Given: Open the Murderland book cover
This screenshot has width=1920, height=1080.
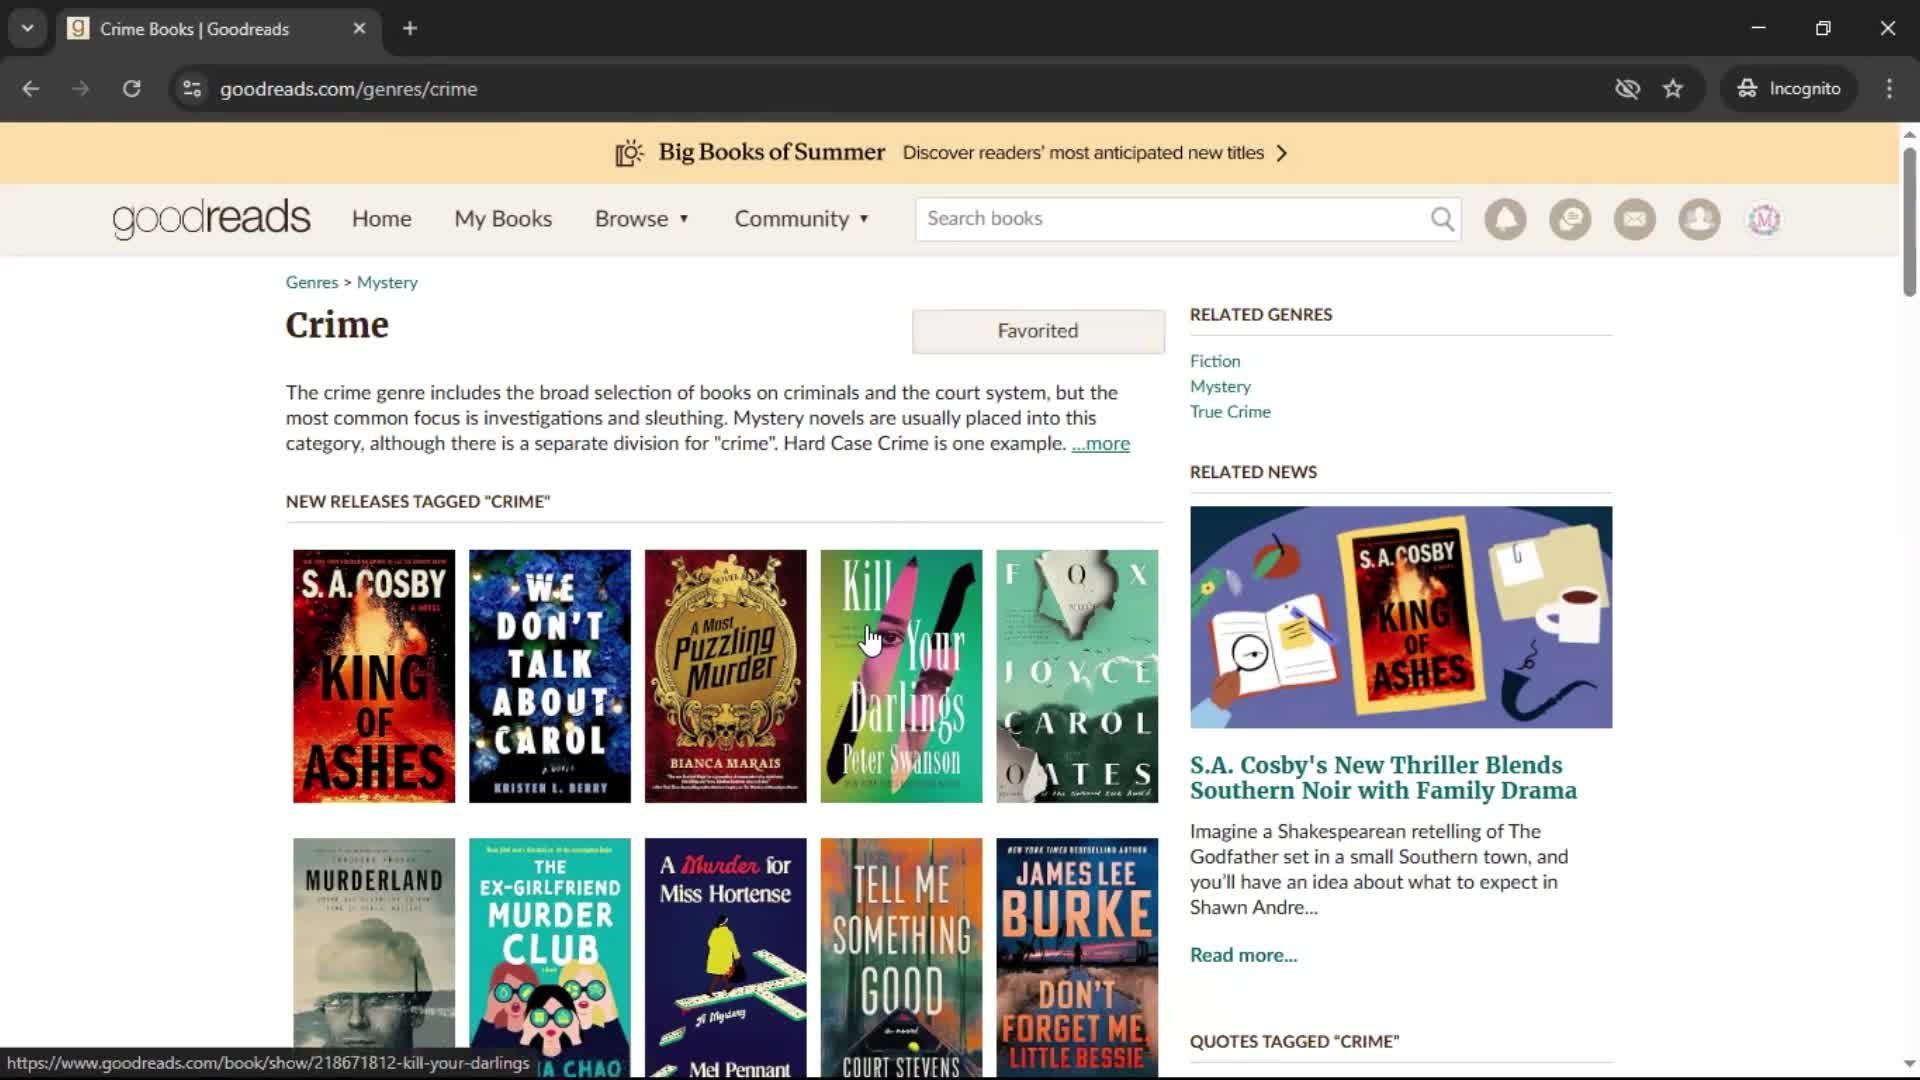Looking at the screenshot, I should 374,957.
